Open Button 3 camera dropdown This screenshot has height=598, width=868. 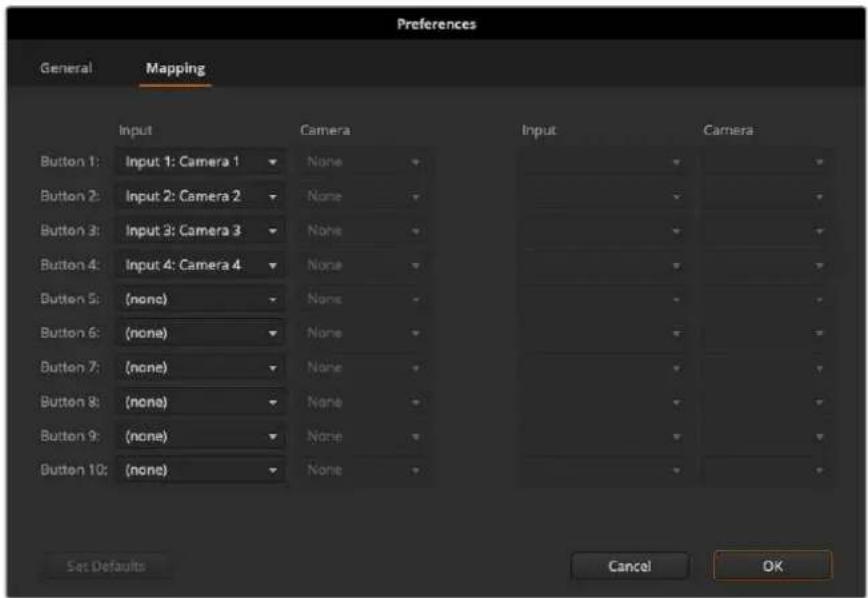coord(364,230)
